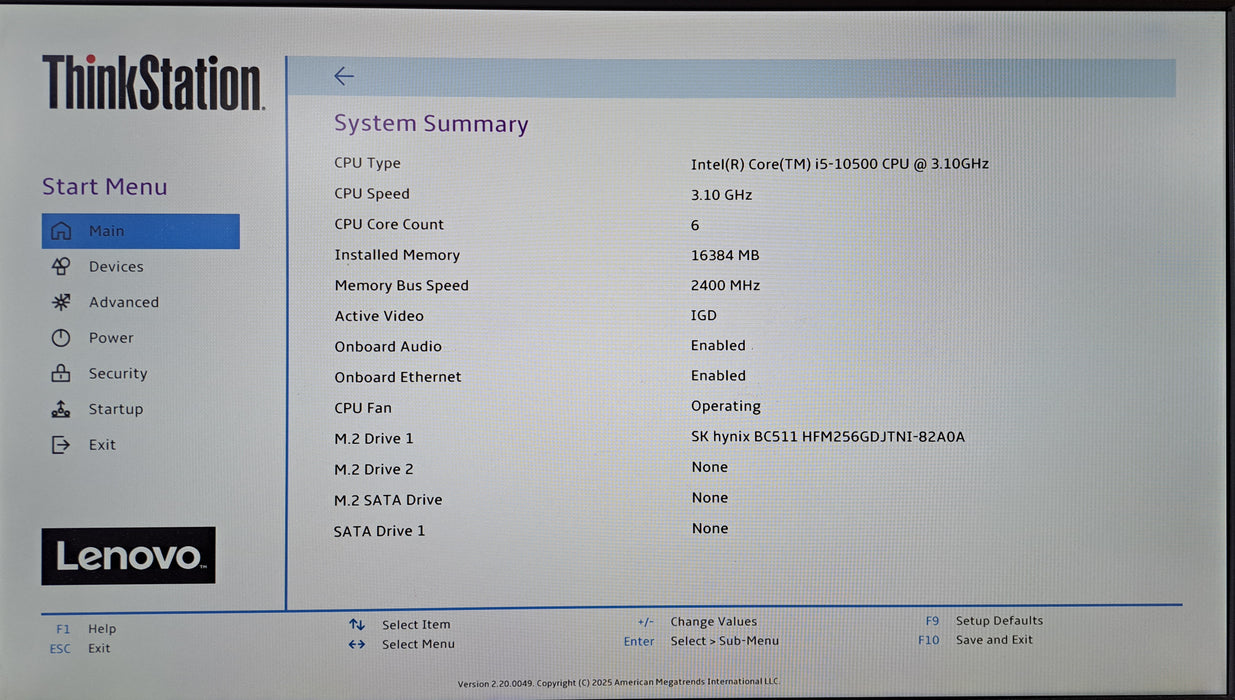The width and height of the screenshot is (1235, 700).
Task: Click the Security lock icon
Action: (x=61, y=373)
